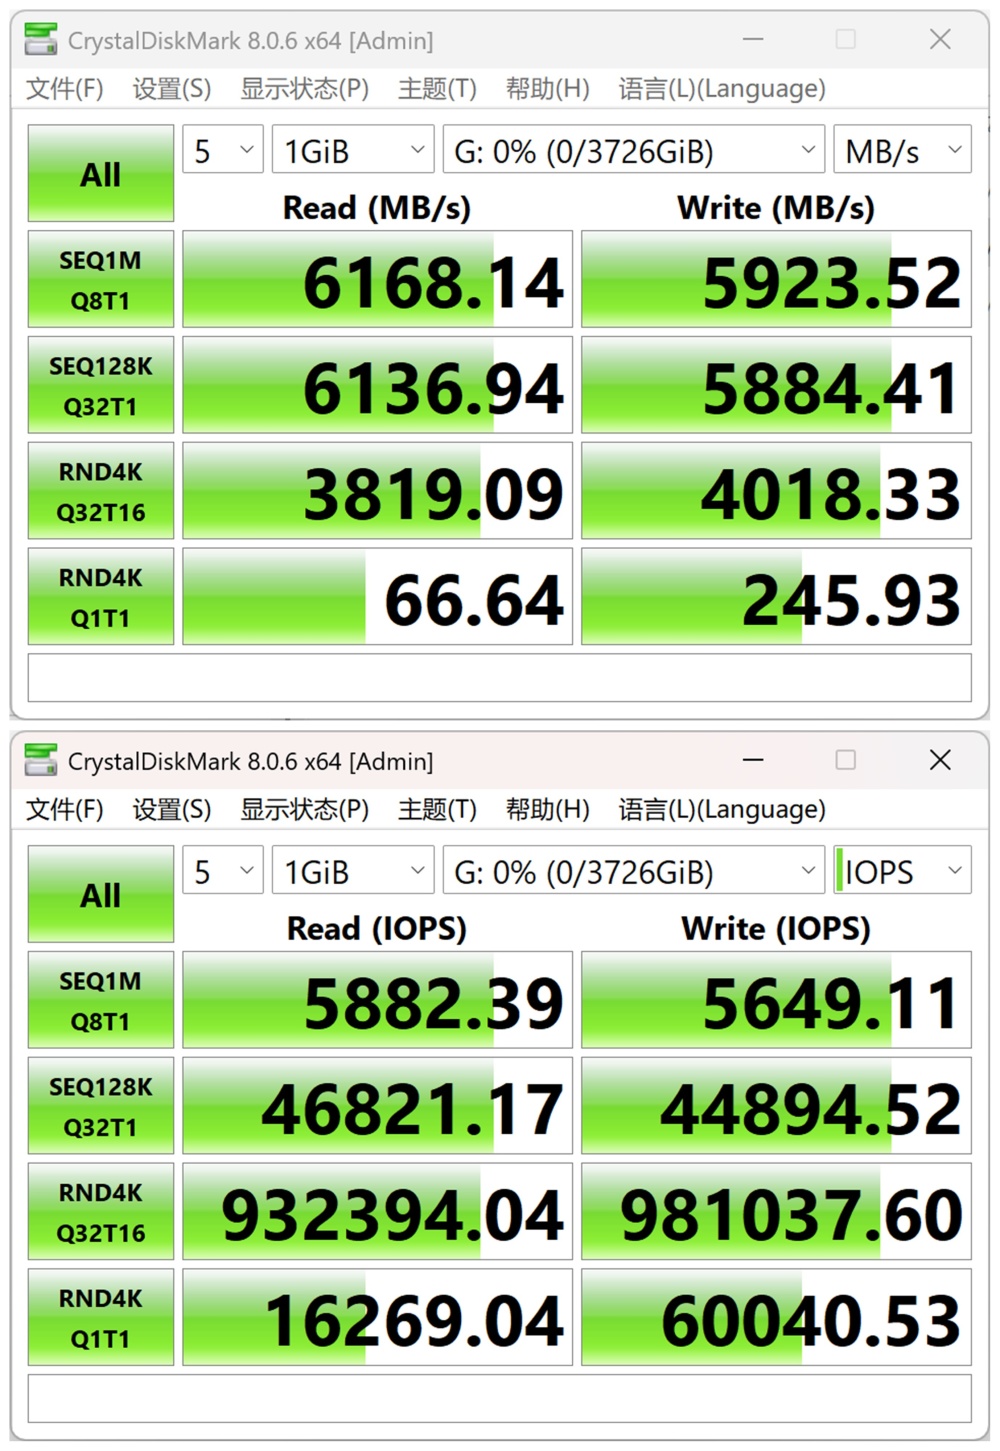Click the 981037.60 write IOPS value
The width and height of the screenshot is (1000, 1451).
776,1212
